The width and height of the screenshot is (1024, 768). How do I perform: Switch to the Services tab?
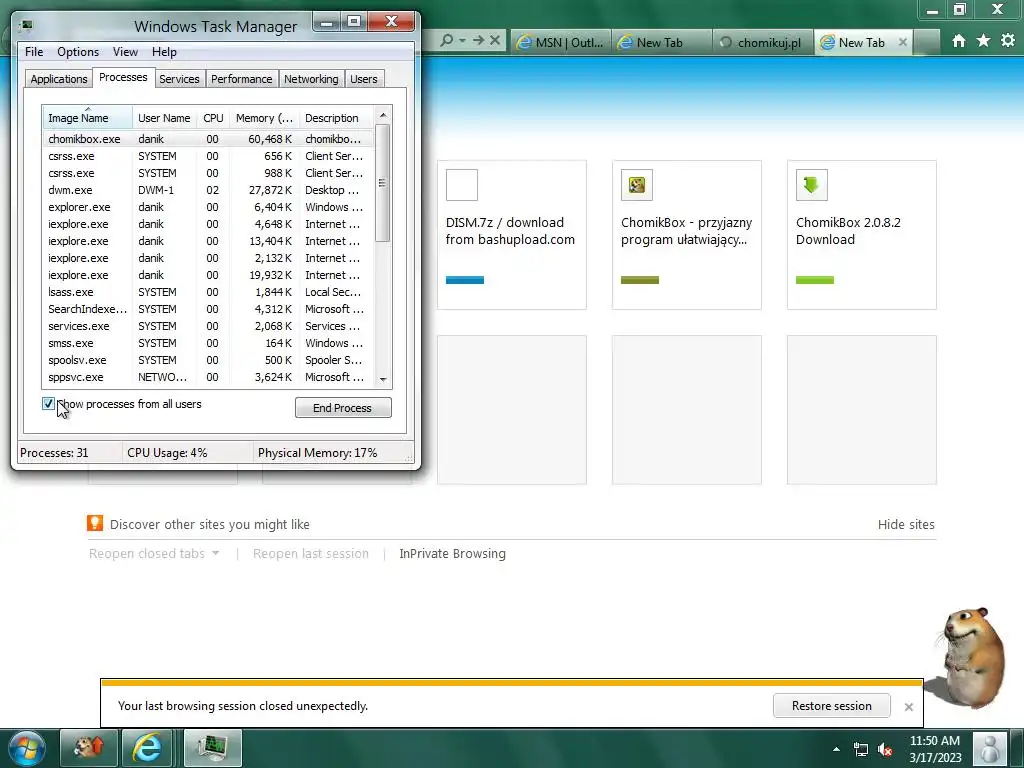point(179,79)
